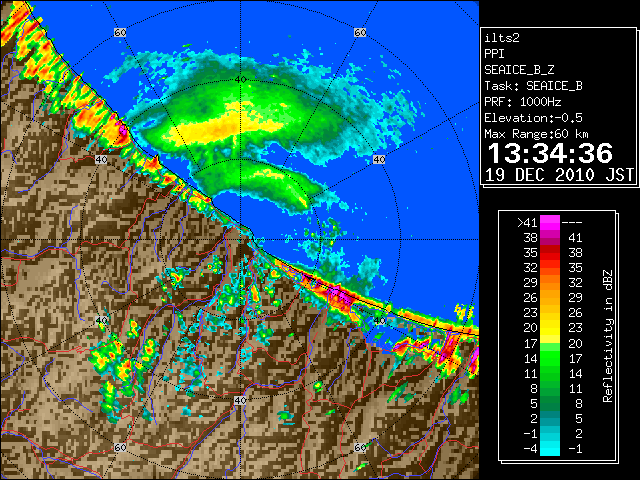The width and height of the screenshot is (640, 480).
Task: Click the "Reflectivity in dBZ" legend title
Action: tap(608, 336)
